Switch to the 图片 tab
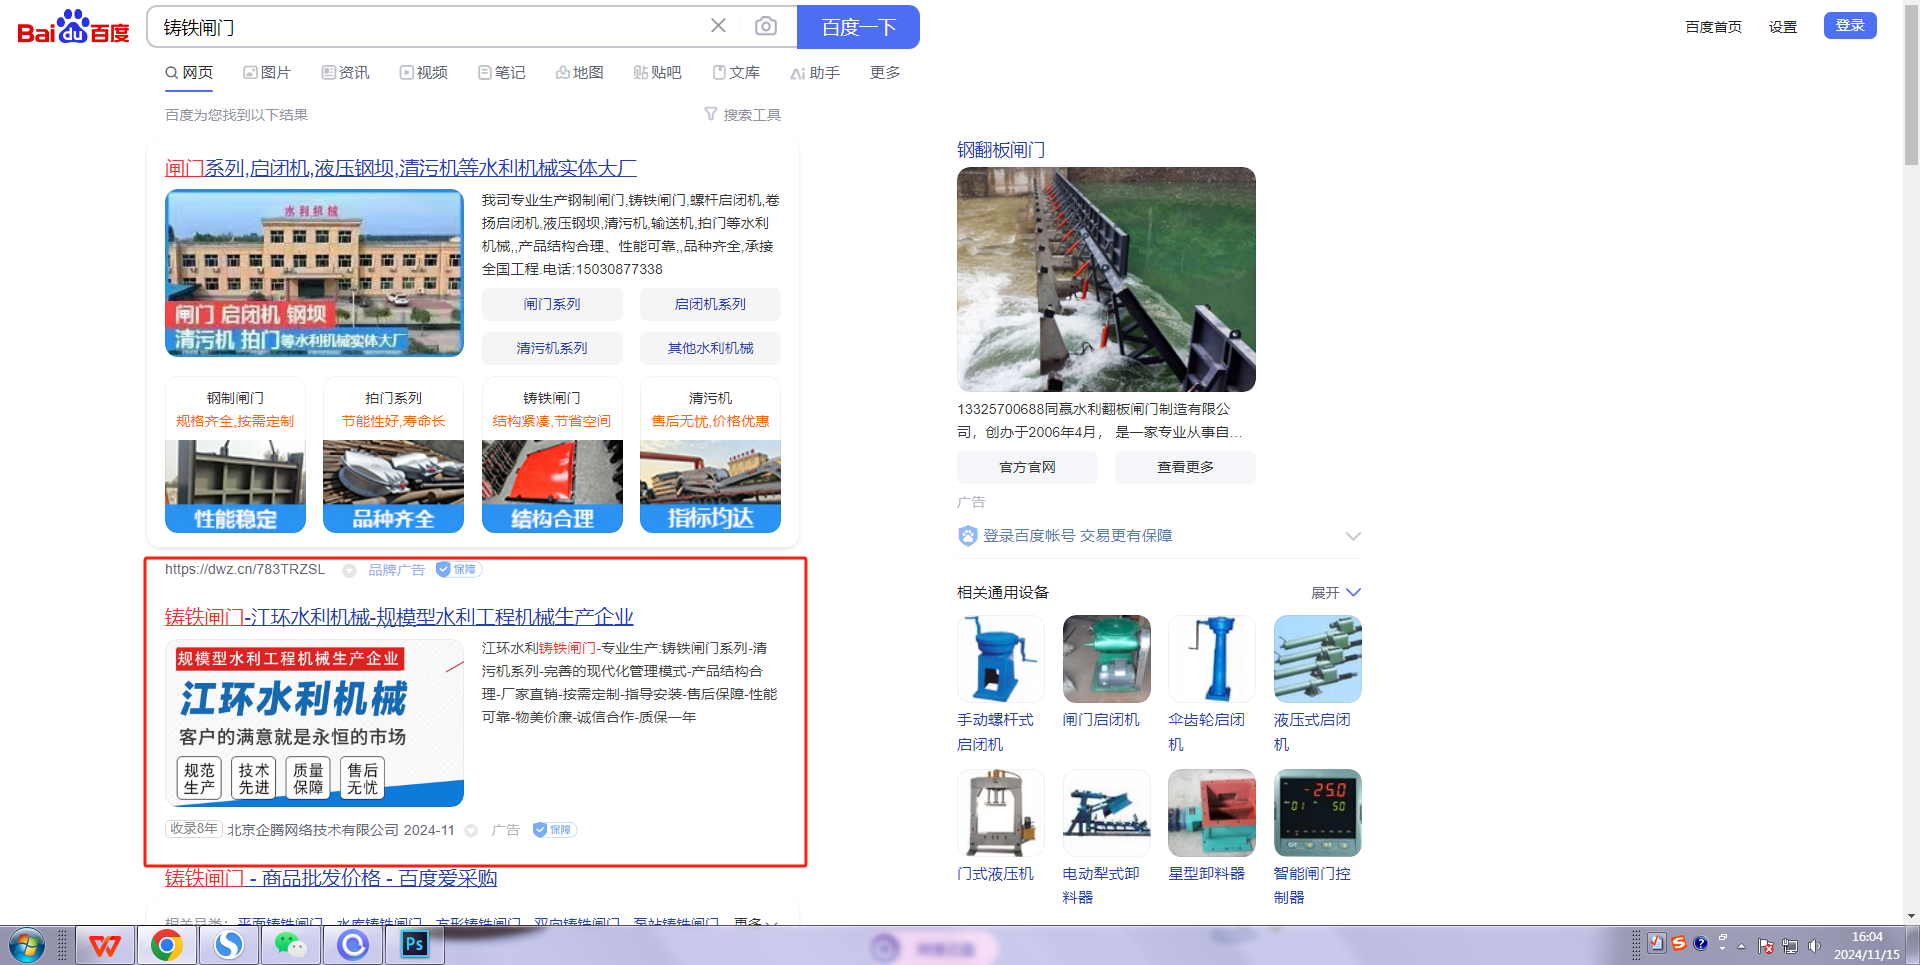The height and width of the screenshot is (965, 1920). [x=267, y=73]
